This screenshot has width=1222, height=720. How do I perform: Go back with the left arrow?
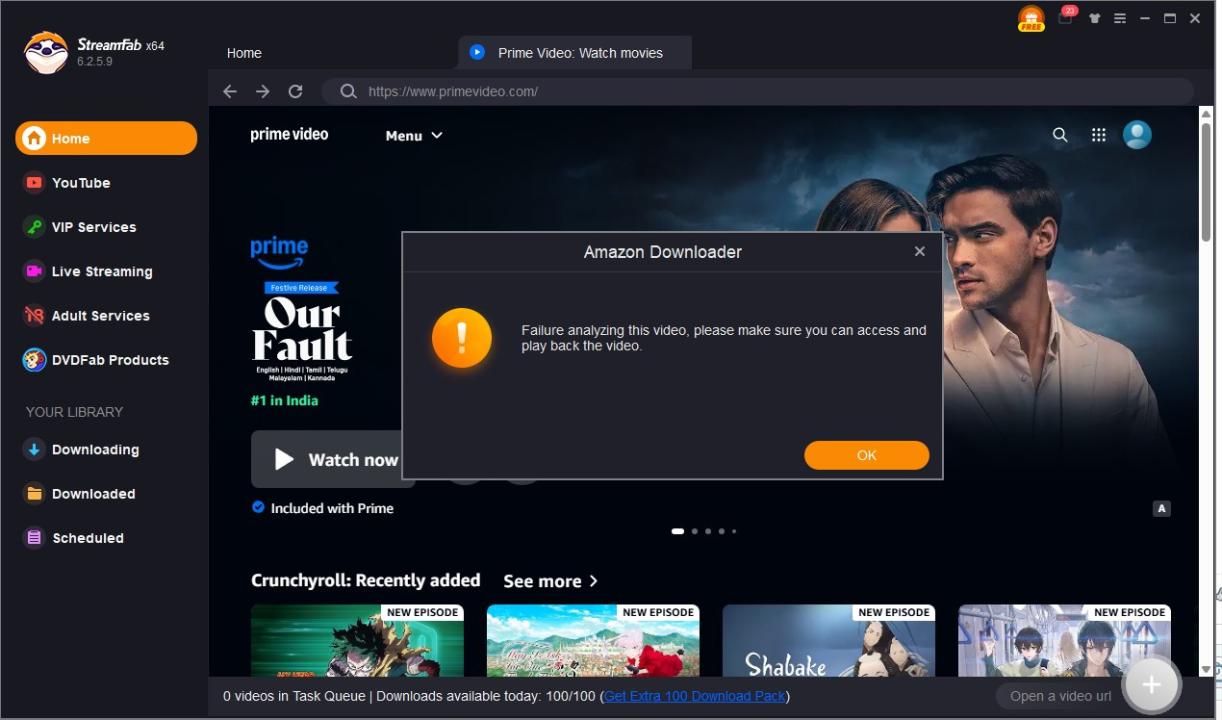click(x=230, y=91)
